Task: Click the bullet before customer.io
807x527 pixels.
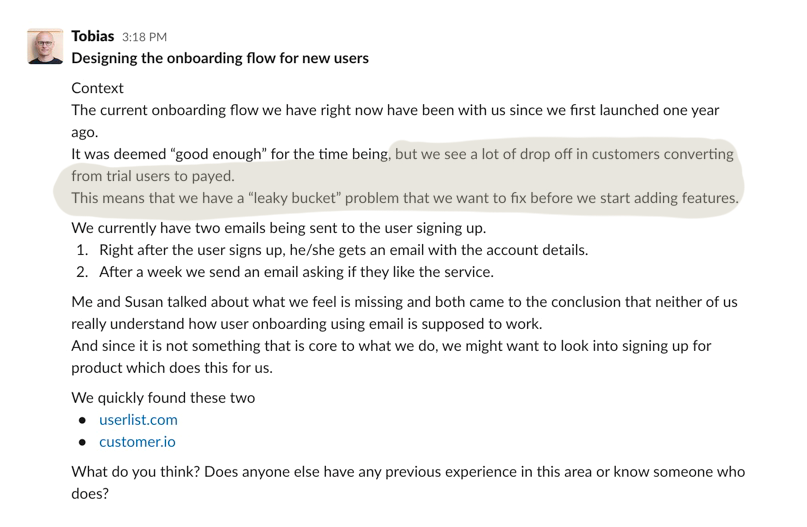Action: click(x=82, y=443)
